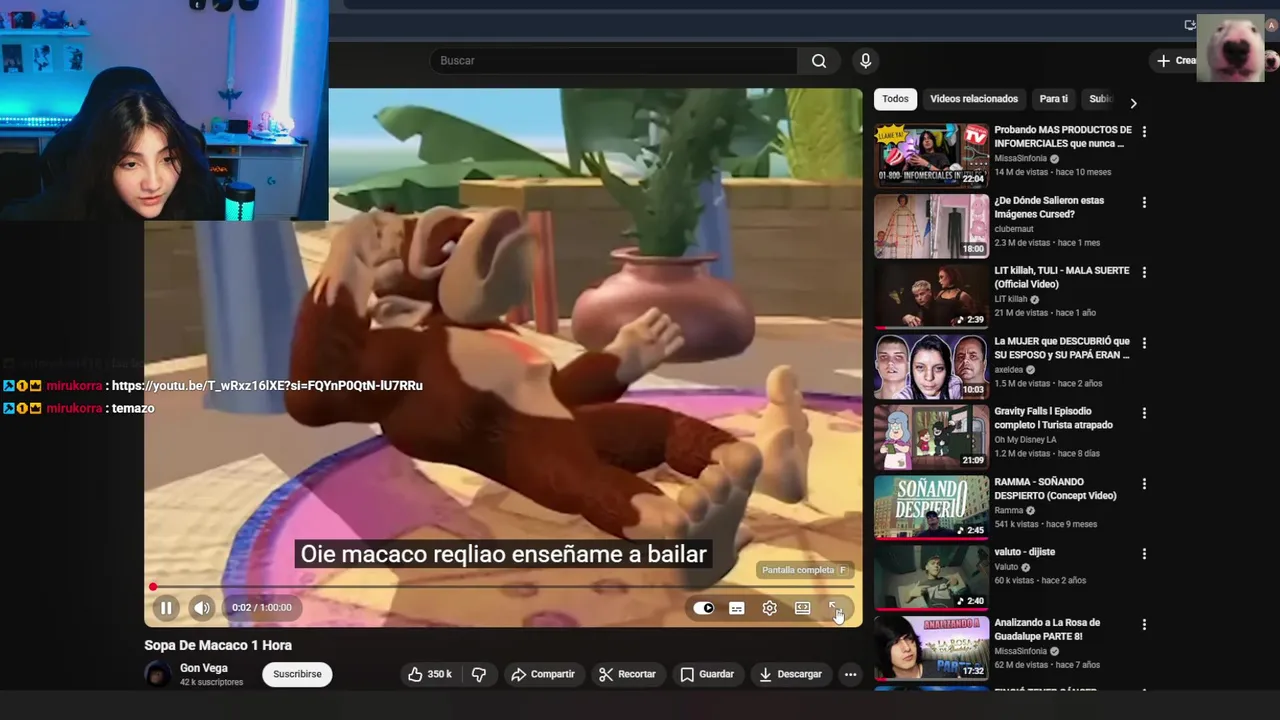Subscribe with the Suscribirse button
The image size is (1280, 720).
297,674
